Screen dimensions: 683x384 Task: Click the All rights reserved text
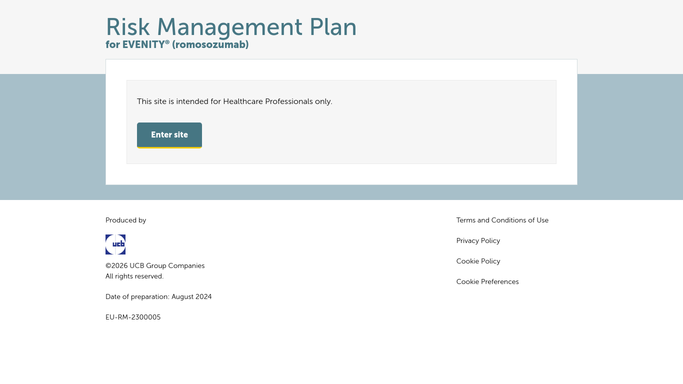135,276
